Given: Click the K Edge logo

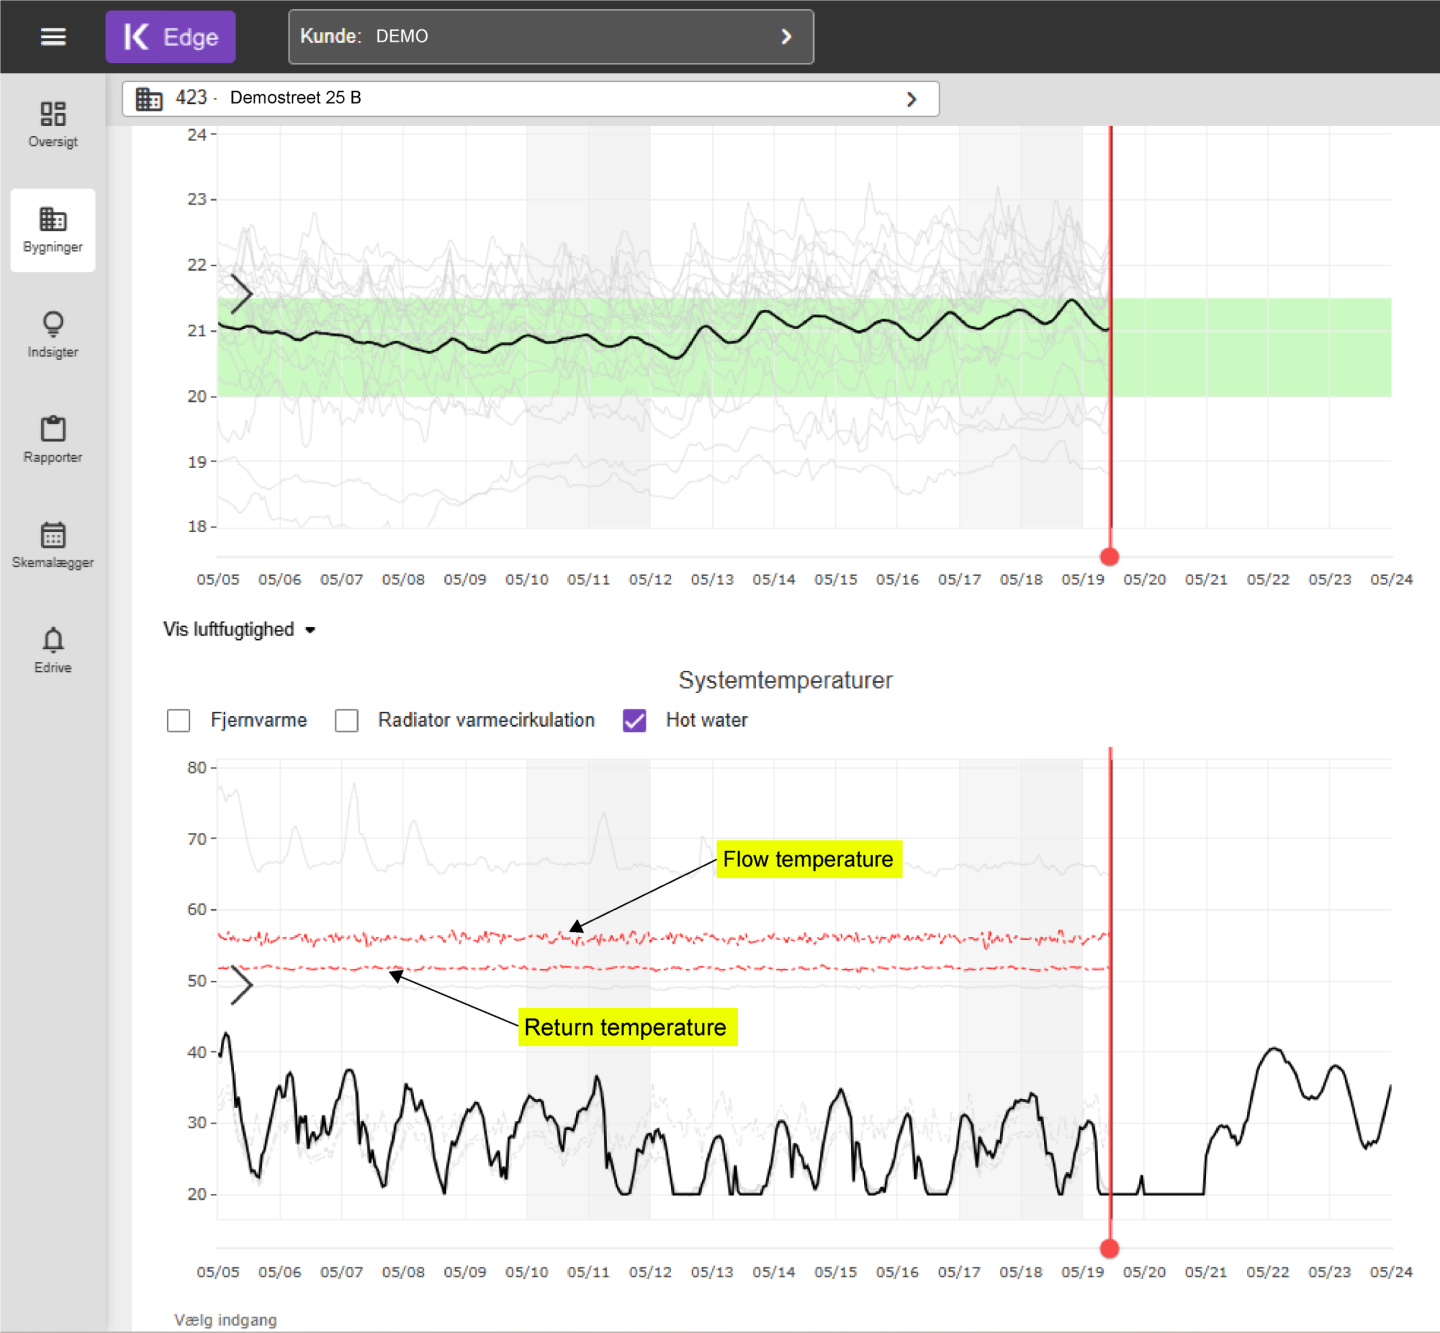Looking at the screenshot, I should 171,37.
